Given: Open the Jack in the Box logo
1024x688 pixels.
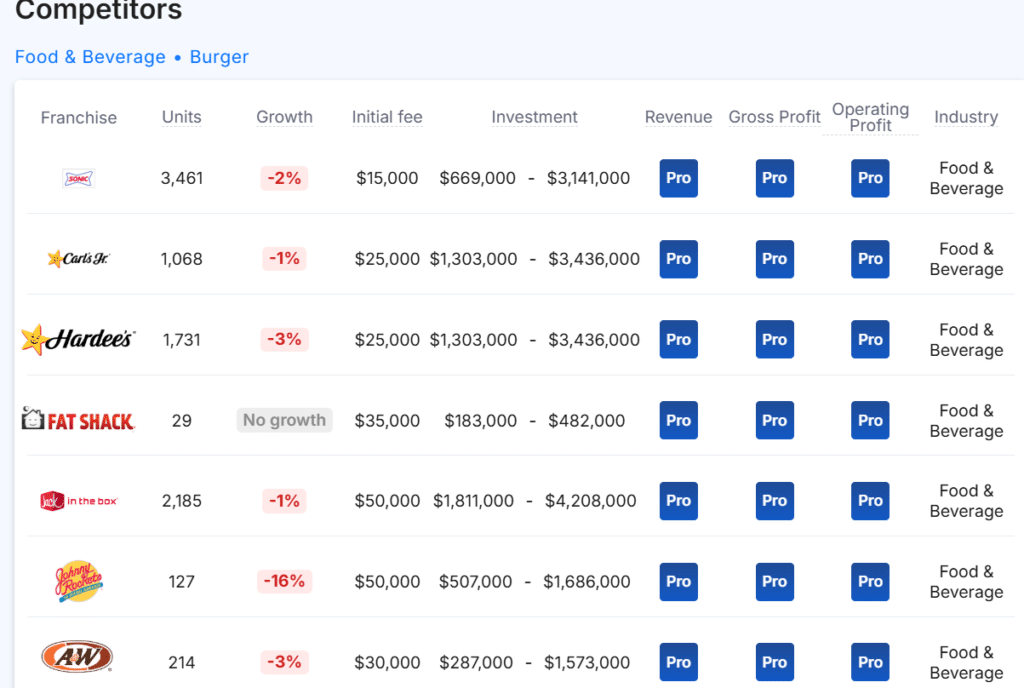Looking at the screenshot, I should (78, 501).
